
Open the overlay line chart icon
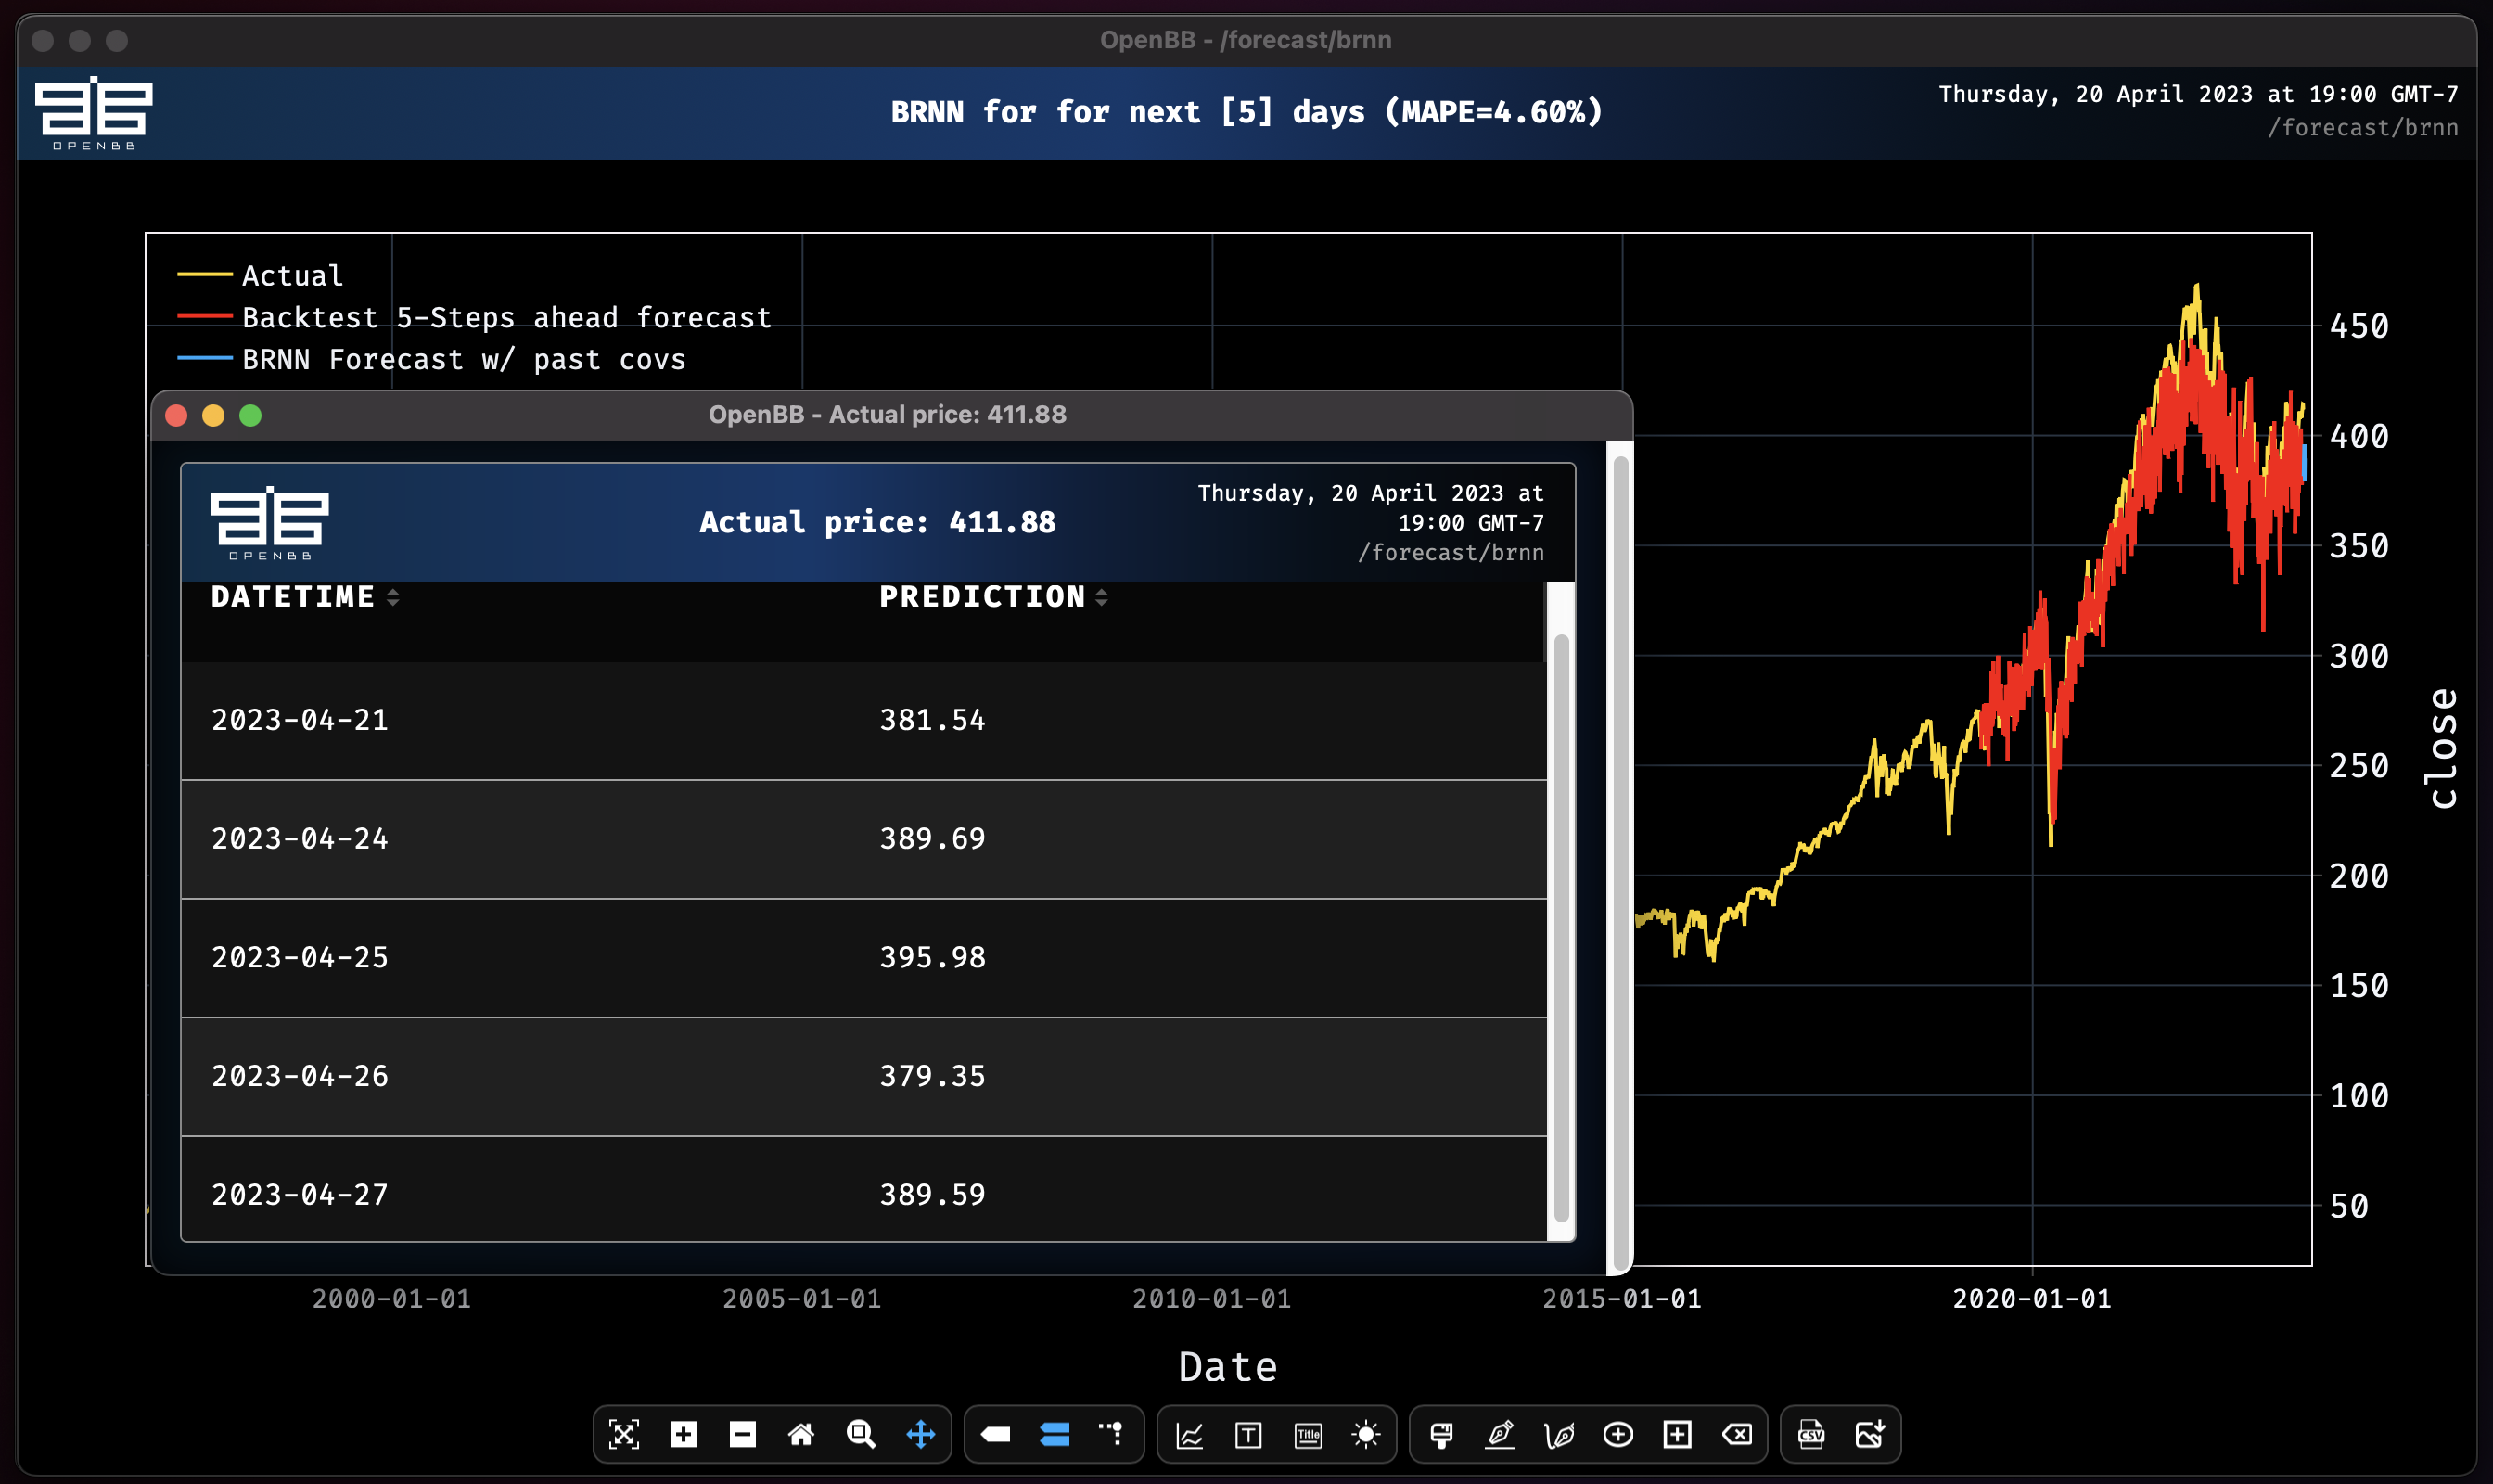[1189, 1435]
